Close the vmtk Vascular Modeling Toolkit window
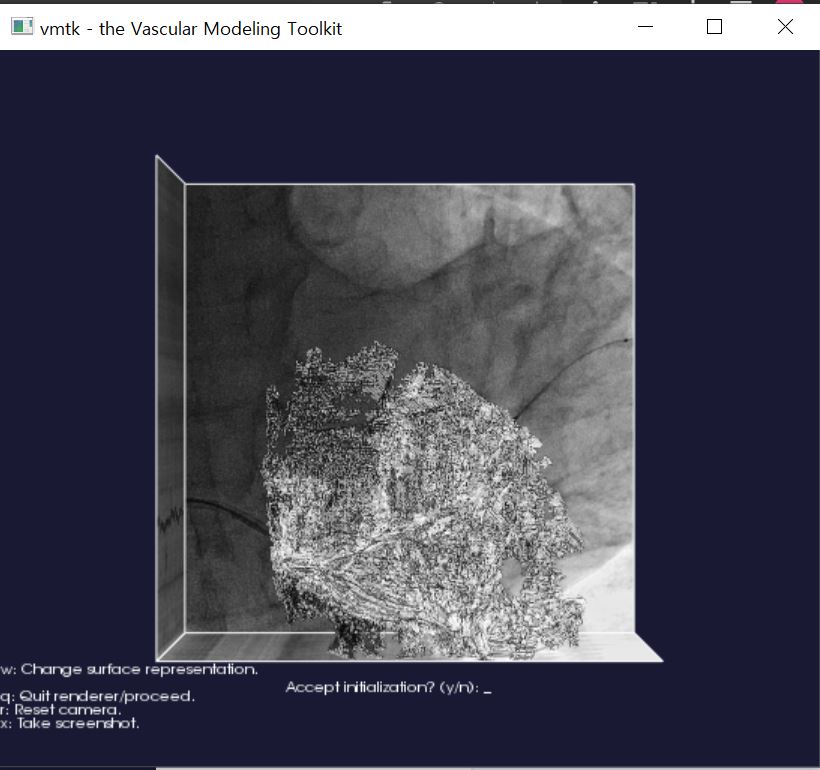 pyautogui.click(x=785, y=27)
